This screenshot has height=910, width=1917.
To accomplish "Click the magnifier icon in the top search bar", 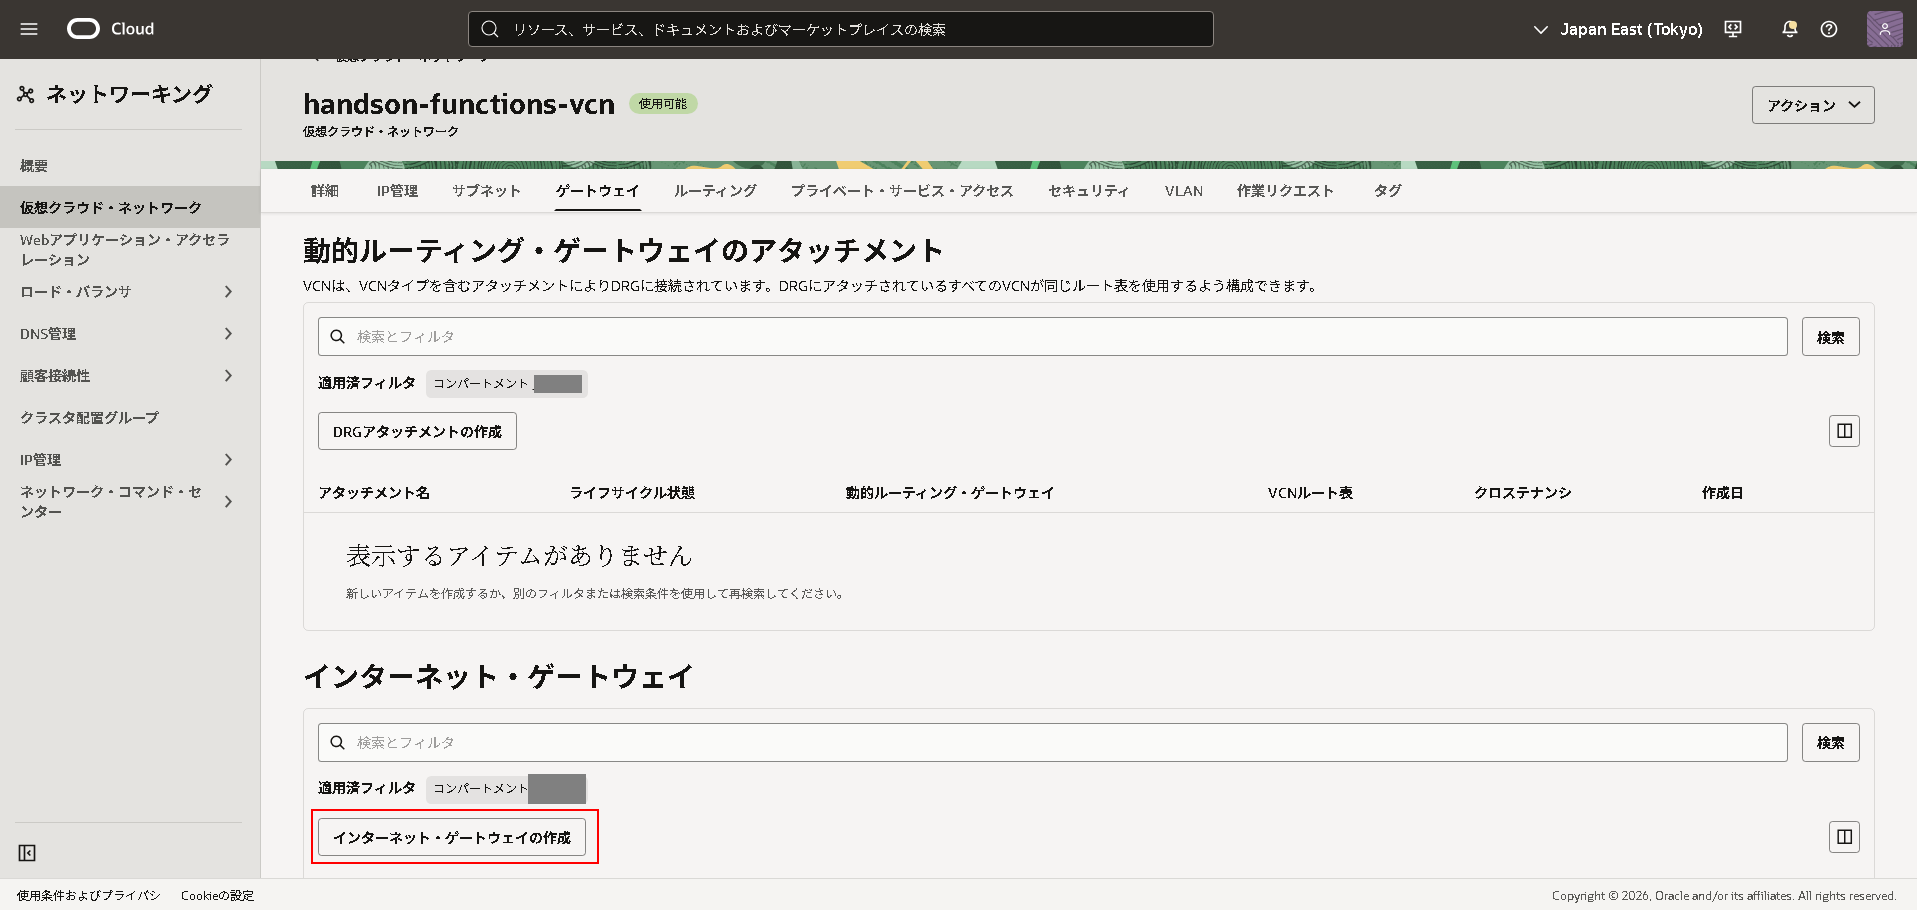I will click(x=490, y=29).
